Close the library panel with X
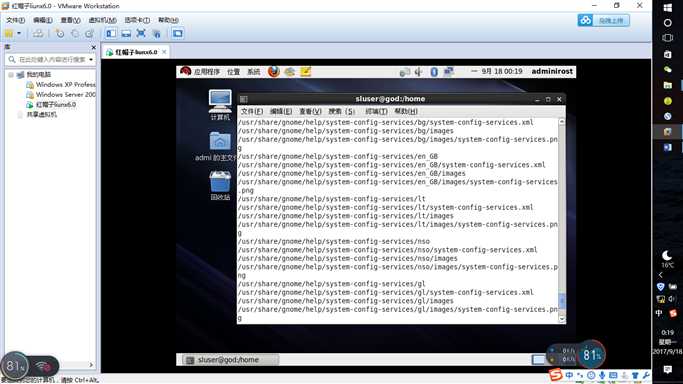Viewport: 683px width, 384px height. coord(93,47)
